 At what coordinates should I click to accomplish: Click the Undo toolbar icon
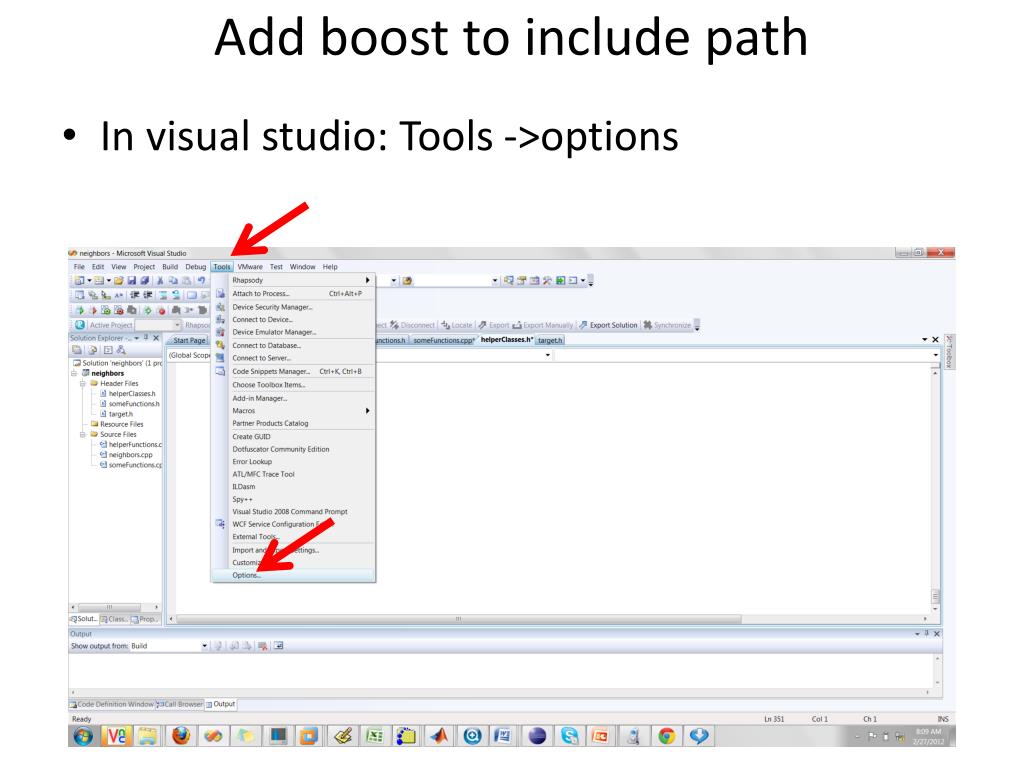pos(201,281)
